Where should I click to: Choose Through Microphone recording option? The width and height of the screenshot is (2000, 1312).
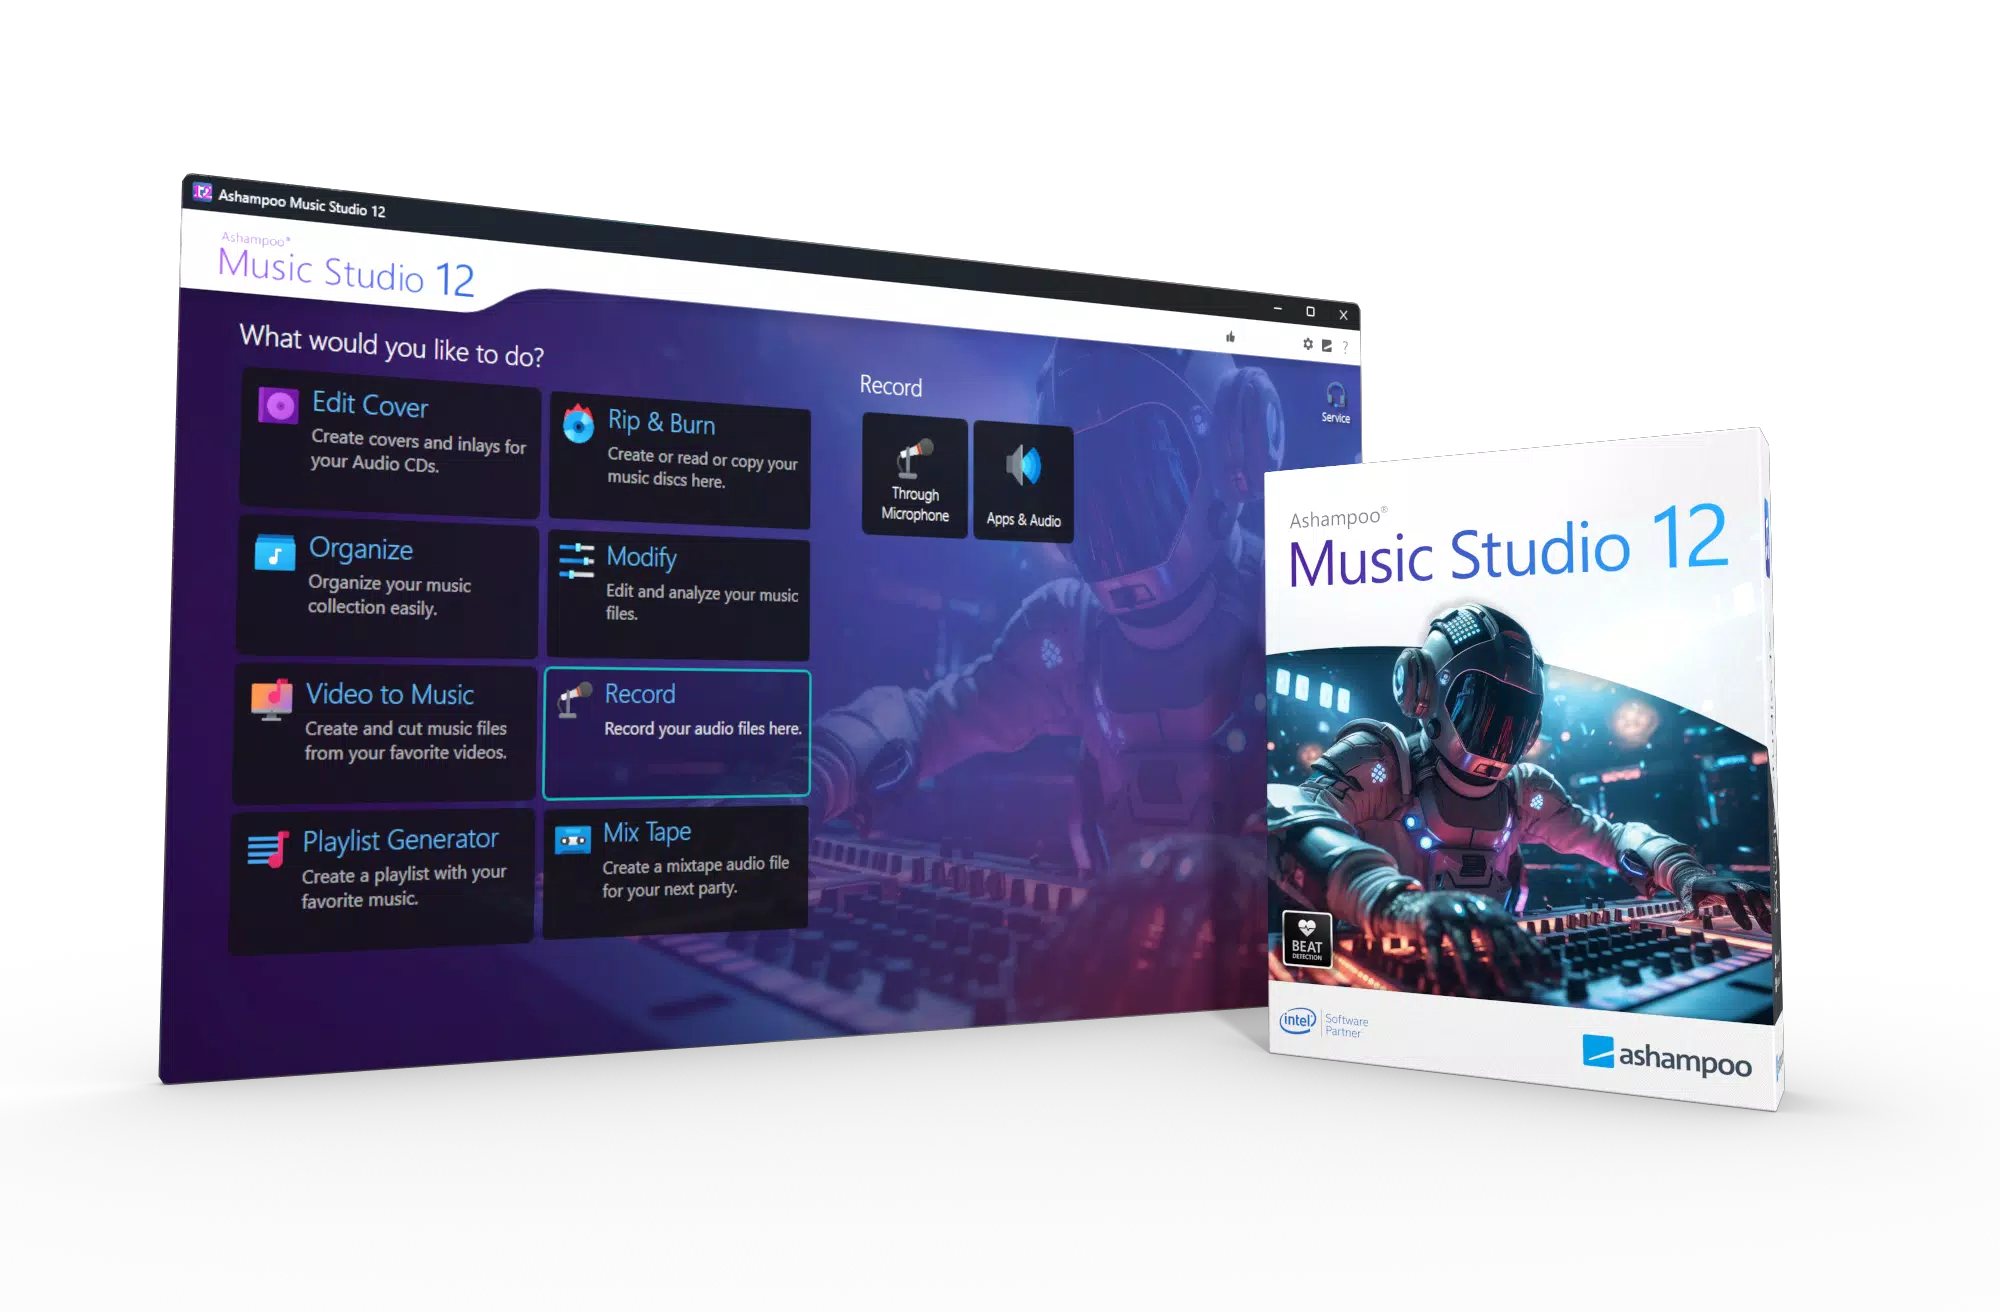pyautogui.click(x=915, y=477)
